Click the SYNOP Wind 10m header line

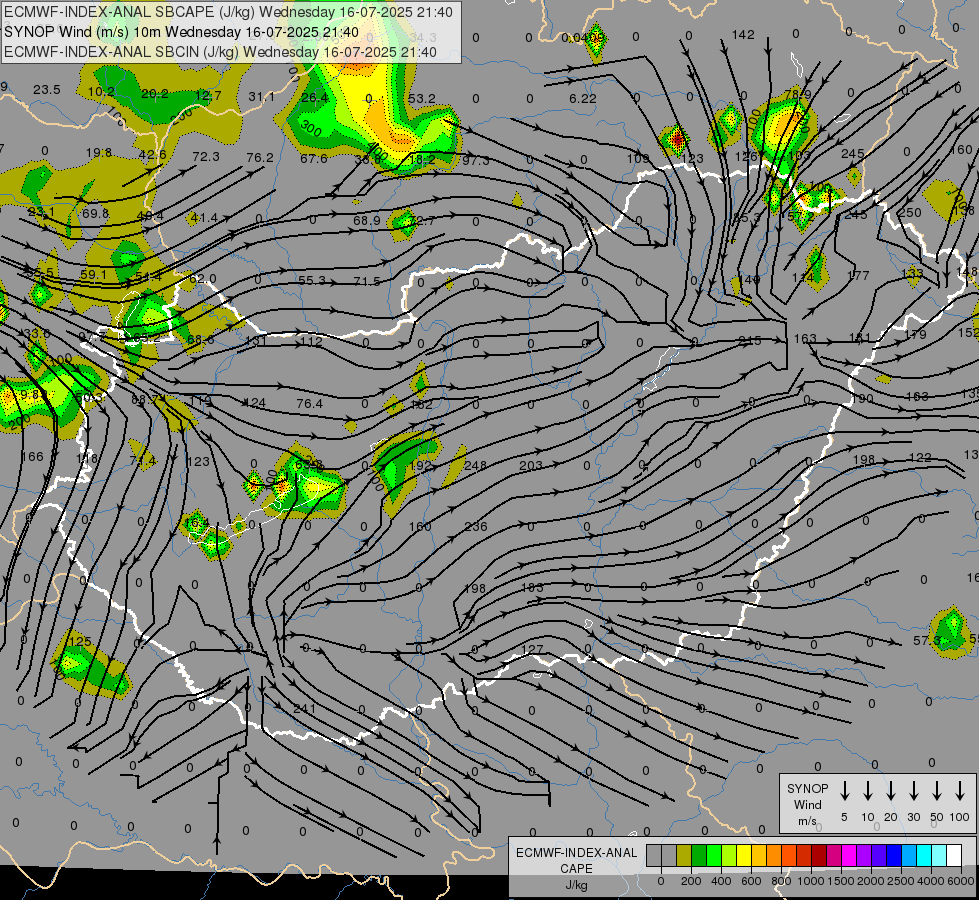tap(181, 32)
